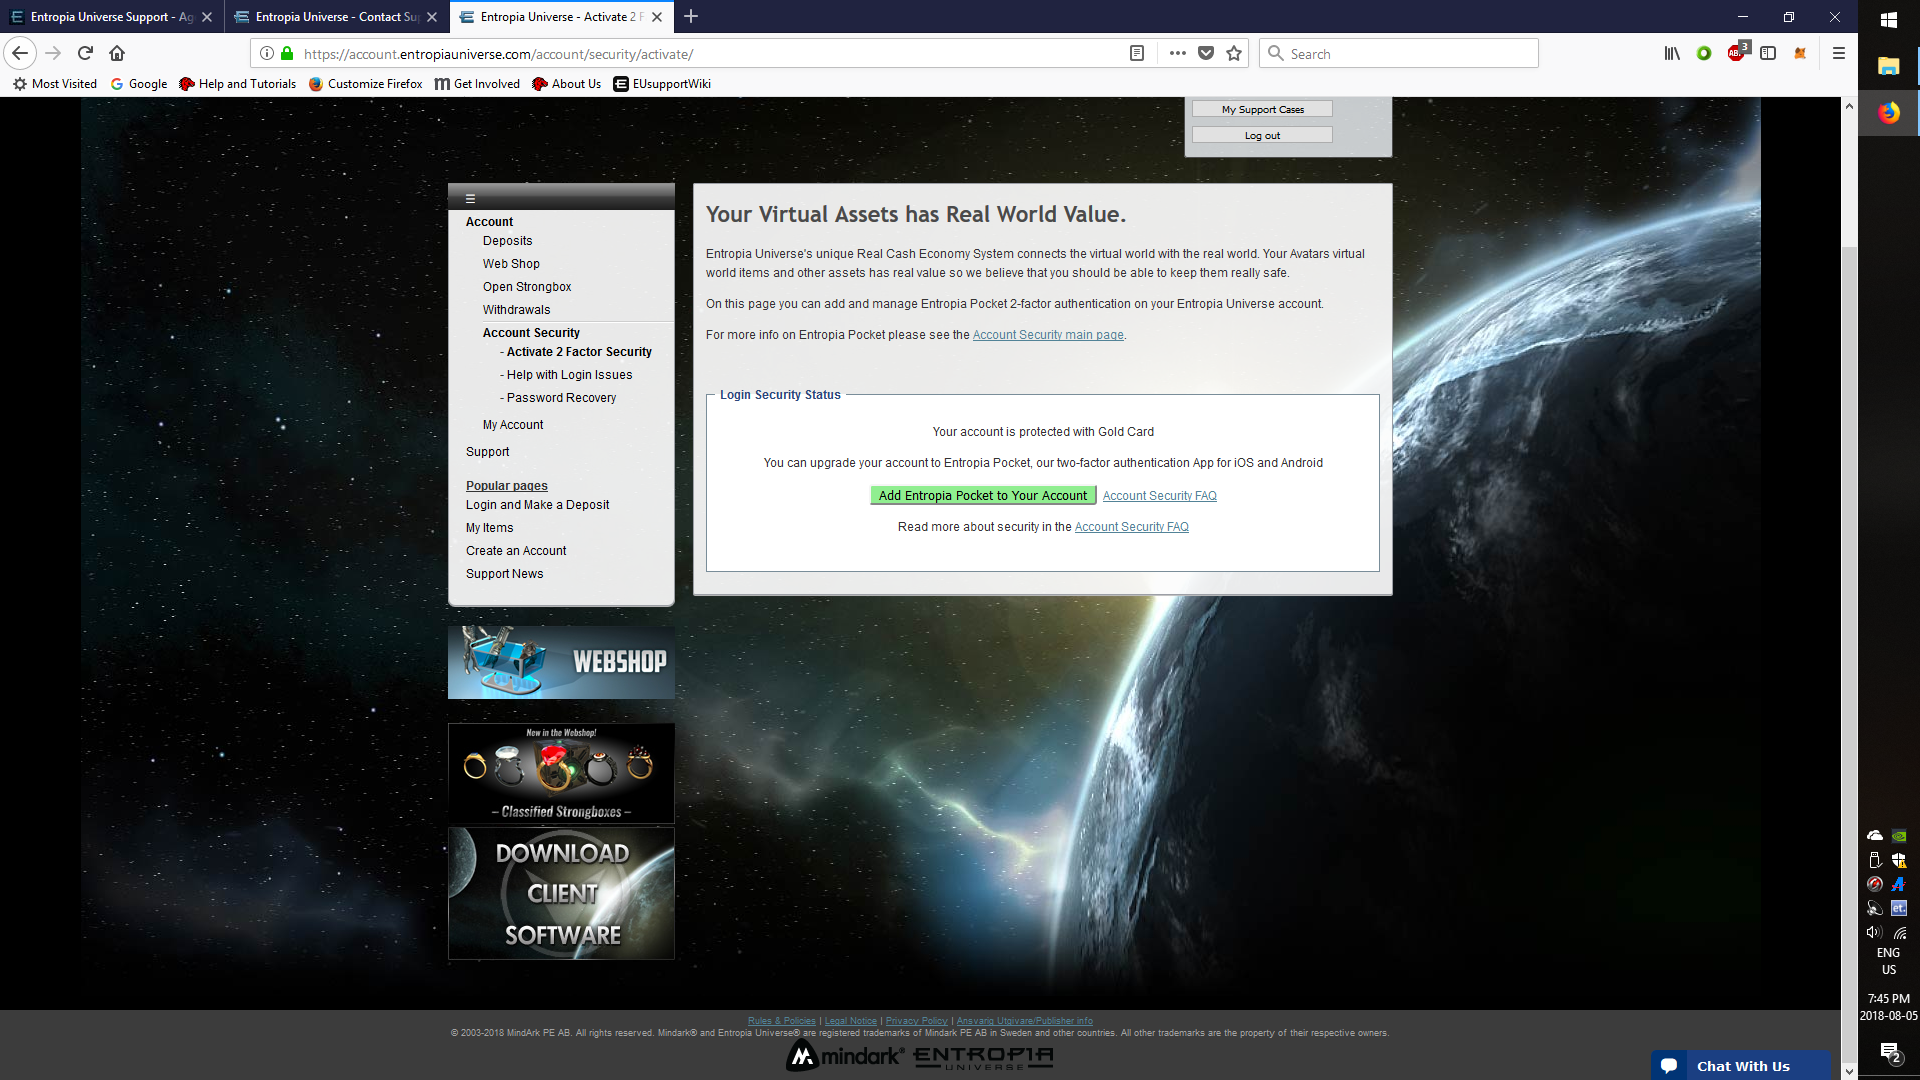Open Help with Login Issues
The image size is (1920, 1080).
pyautogui.click(x=569, y=375)
